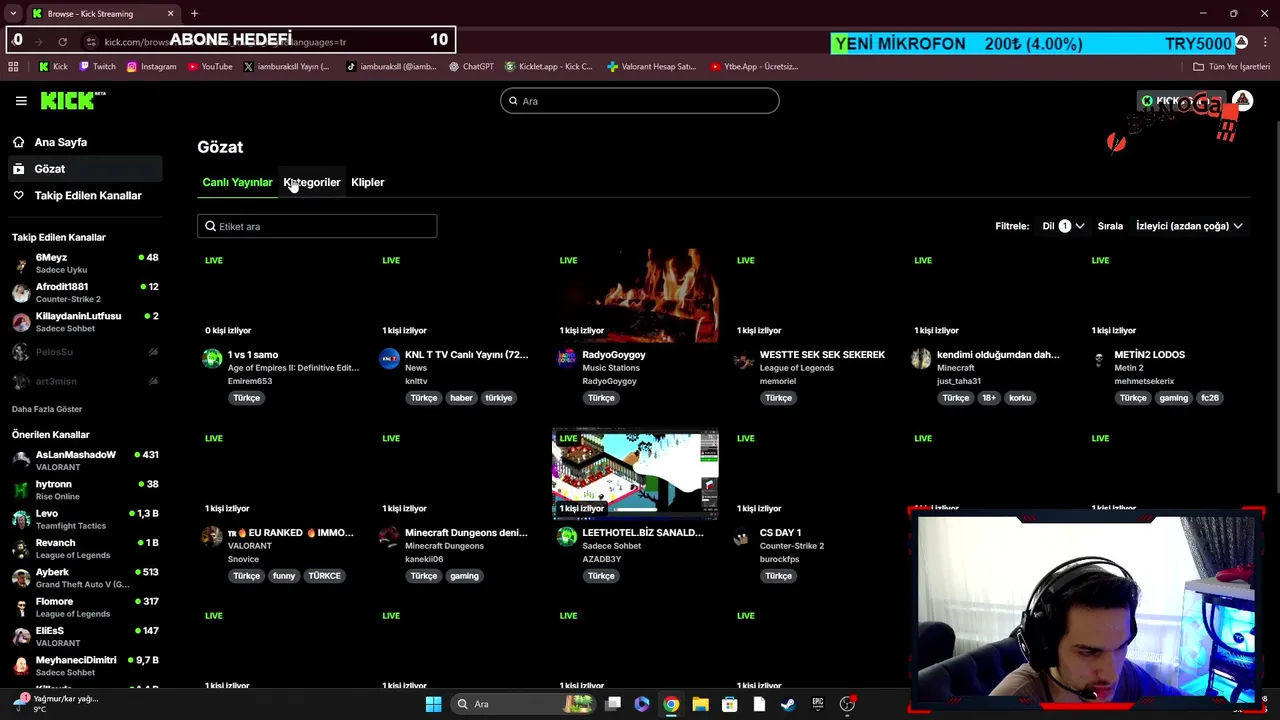Open the Valorant Hesap Satı bookmark

coord(651,67)
